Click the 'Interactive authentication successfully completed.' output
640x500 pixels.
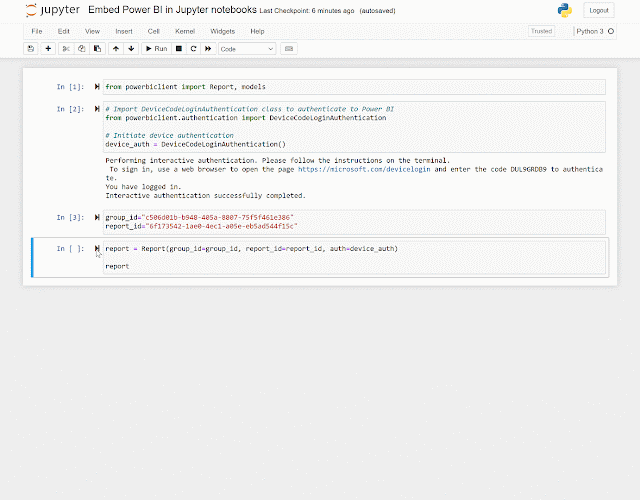coord(205,196)
